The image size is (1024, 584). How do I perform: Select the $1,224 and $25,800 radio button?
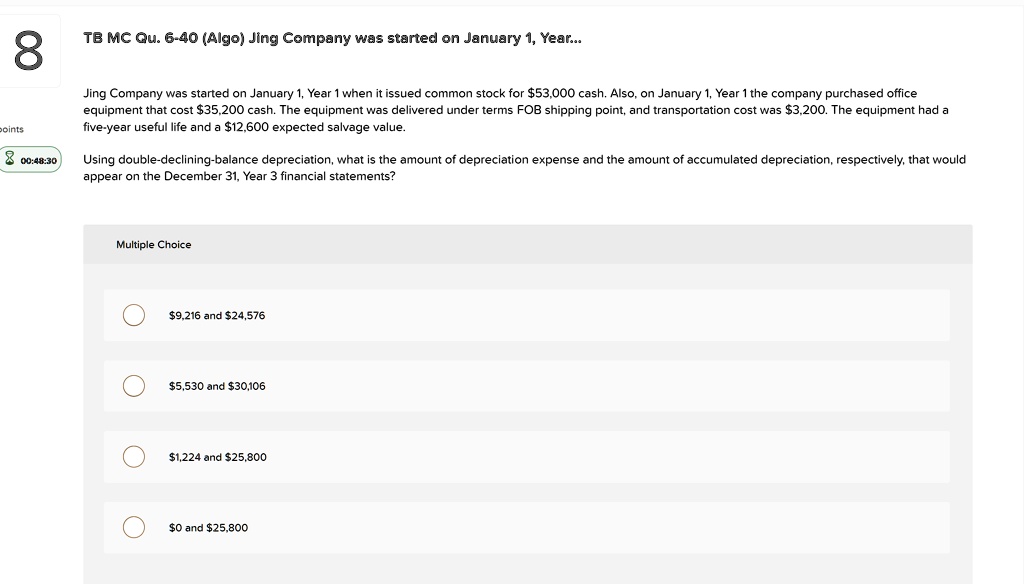pyautogui.click(x=134, y=457)
